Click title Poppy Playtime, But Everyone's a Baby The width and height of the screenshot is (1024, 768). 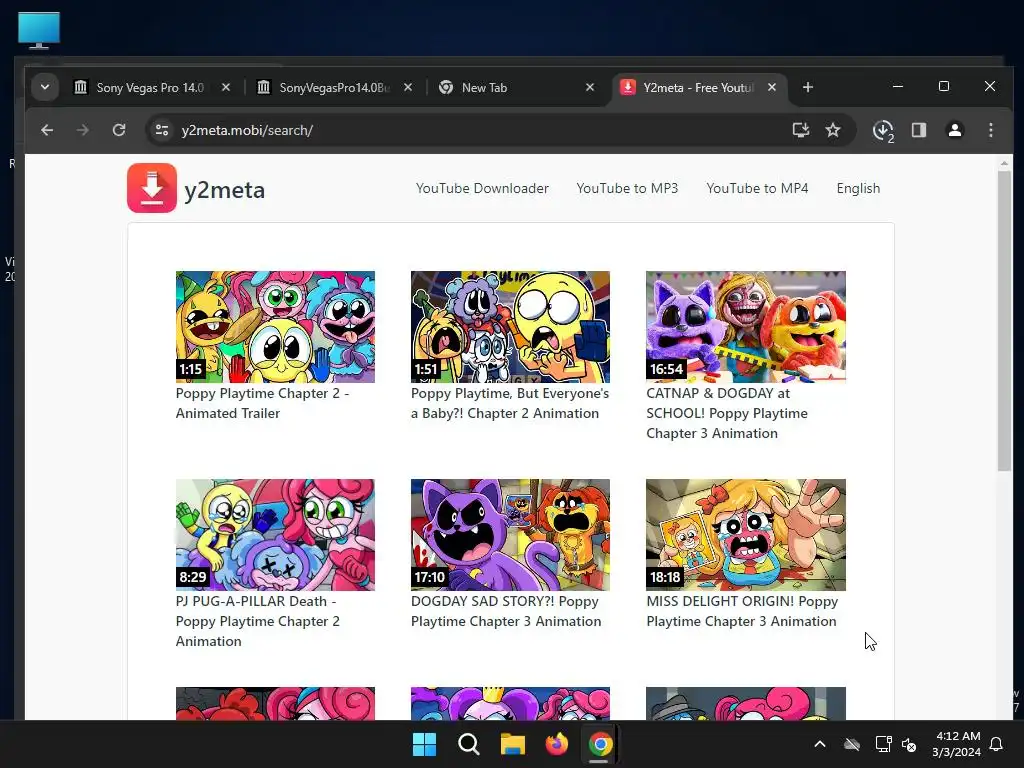pos(510,403)
